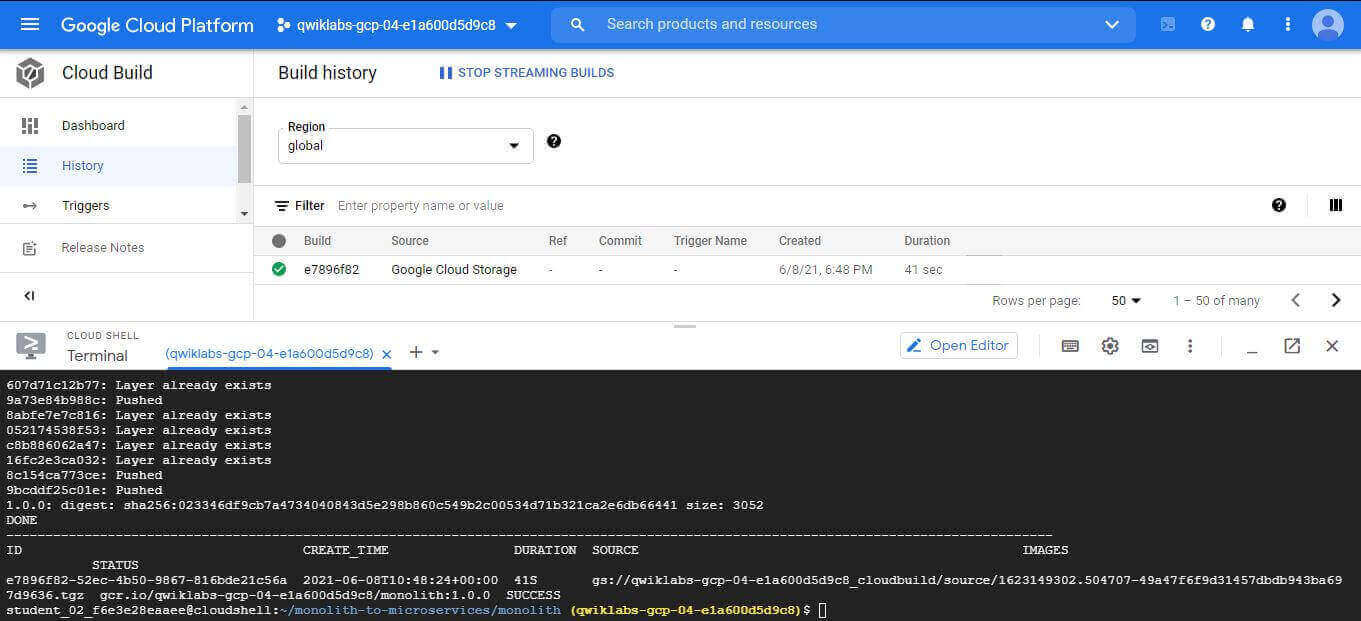This screenshot has width=1361, height=621.
Task: Open build e7896f82 details
Action: [331, 269]
